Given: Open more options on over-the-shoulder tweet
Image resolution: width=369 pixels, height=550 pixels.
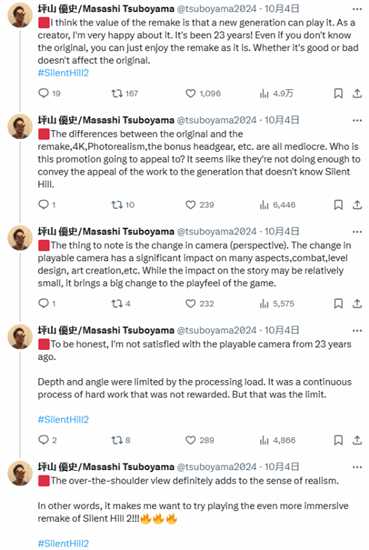Looking at the screenshot, I should pos(357,467).
